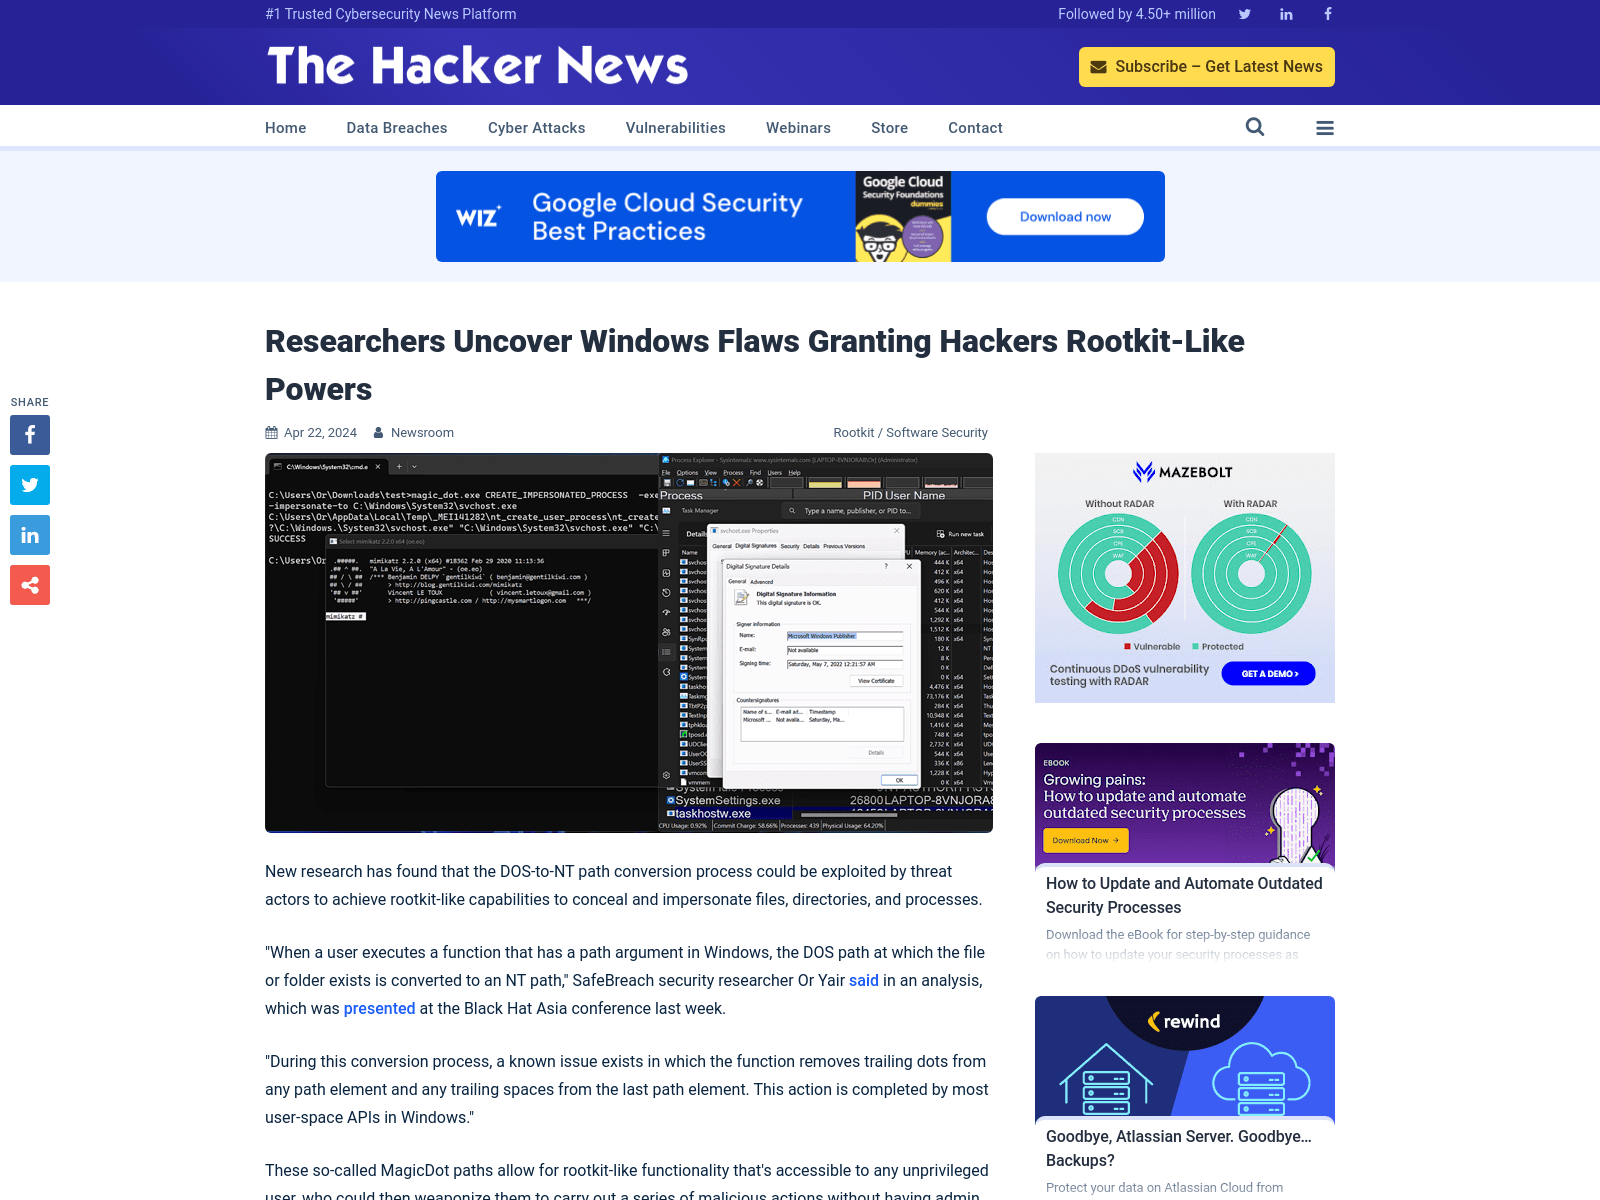Image resolution: width=1600 pixels, height=1200 pixels.
Task: Click GET A DEMO in the MazeBolt ad
Action: [1269, 674]
